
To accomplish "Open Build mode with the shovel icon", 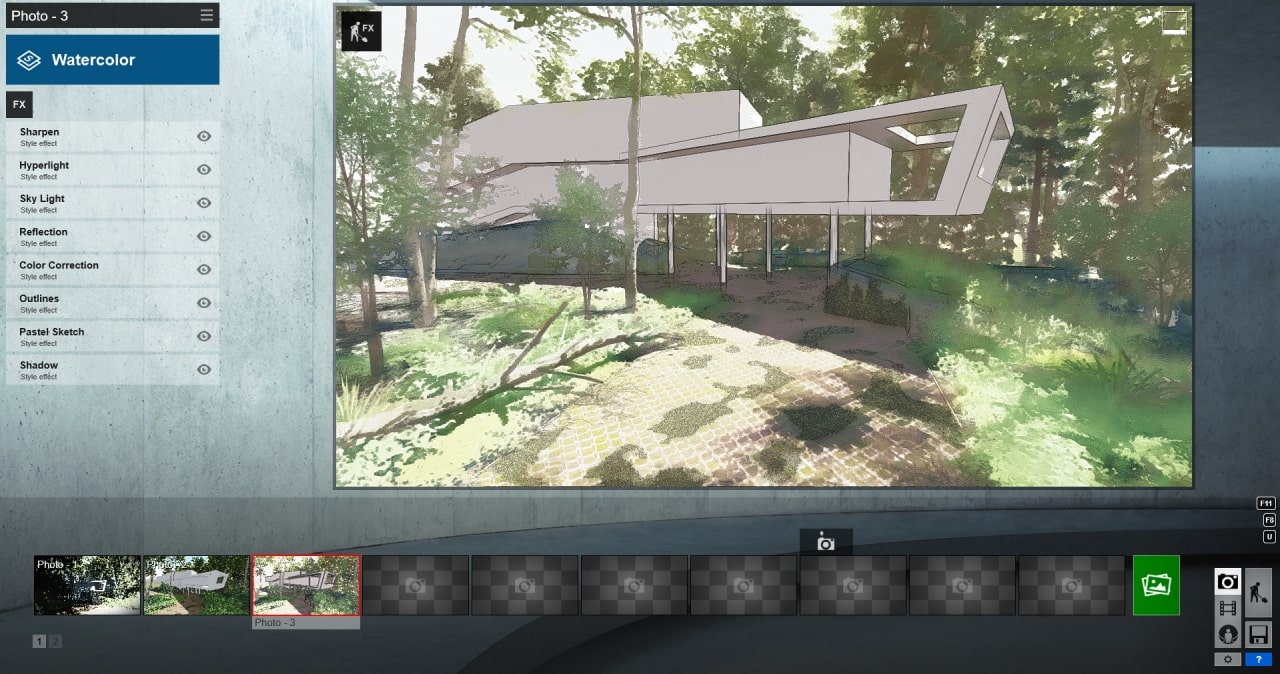I will [1258, 592].
